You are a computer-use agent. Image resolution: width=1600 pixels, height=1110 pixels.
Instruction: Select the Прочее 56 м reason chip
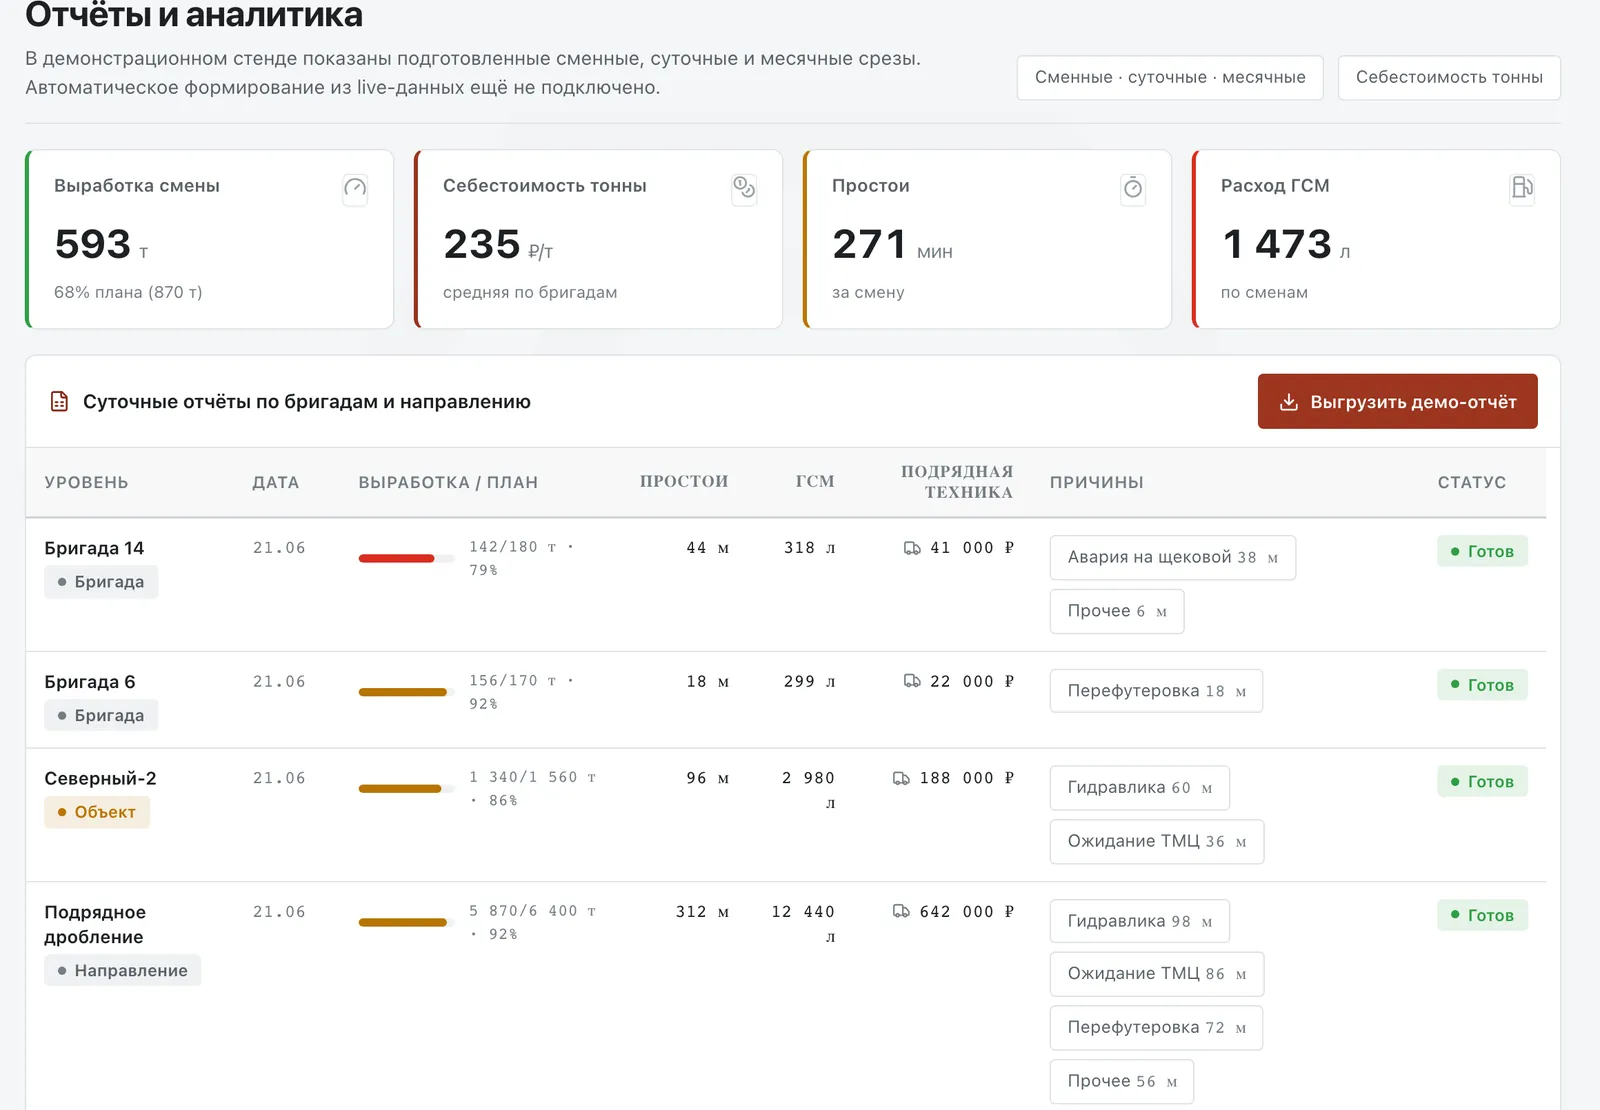1122,1082
